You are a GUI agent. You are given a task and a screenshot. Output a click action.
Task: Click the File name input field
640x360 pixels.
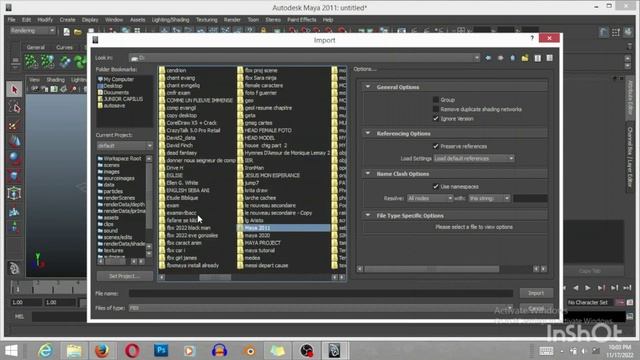[x=321, y=293]
